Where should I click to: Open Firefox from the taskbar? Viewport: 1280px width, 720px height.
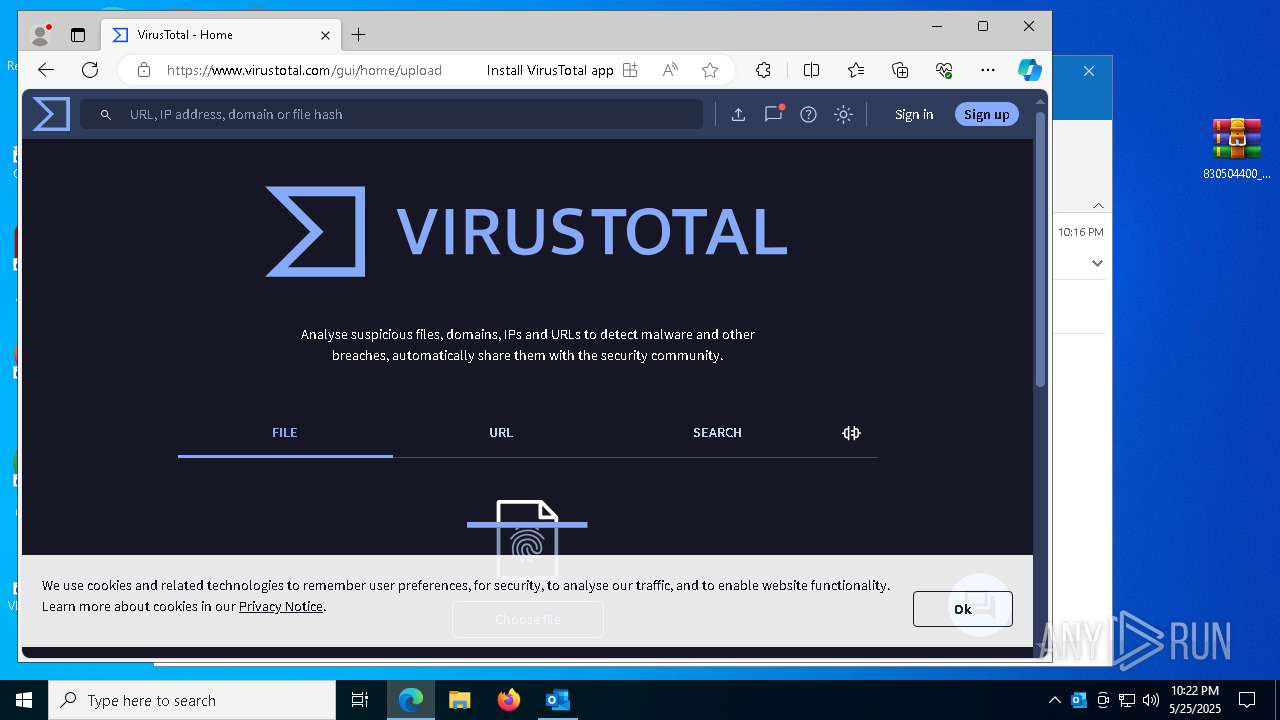(509, 700)
